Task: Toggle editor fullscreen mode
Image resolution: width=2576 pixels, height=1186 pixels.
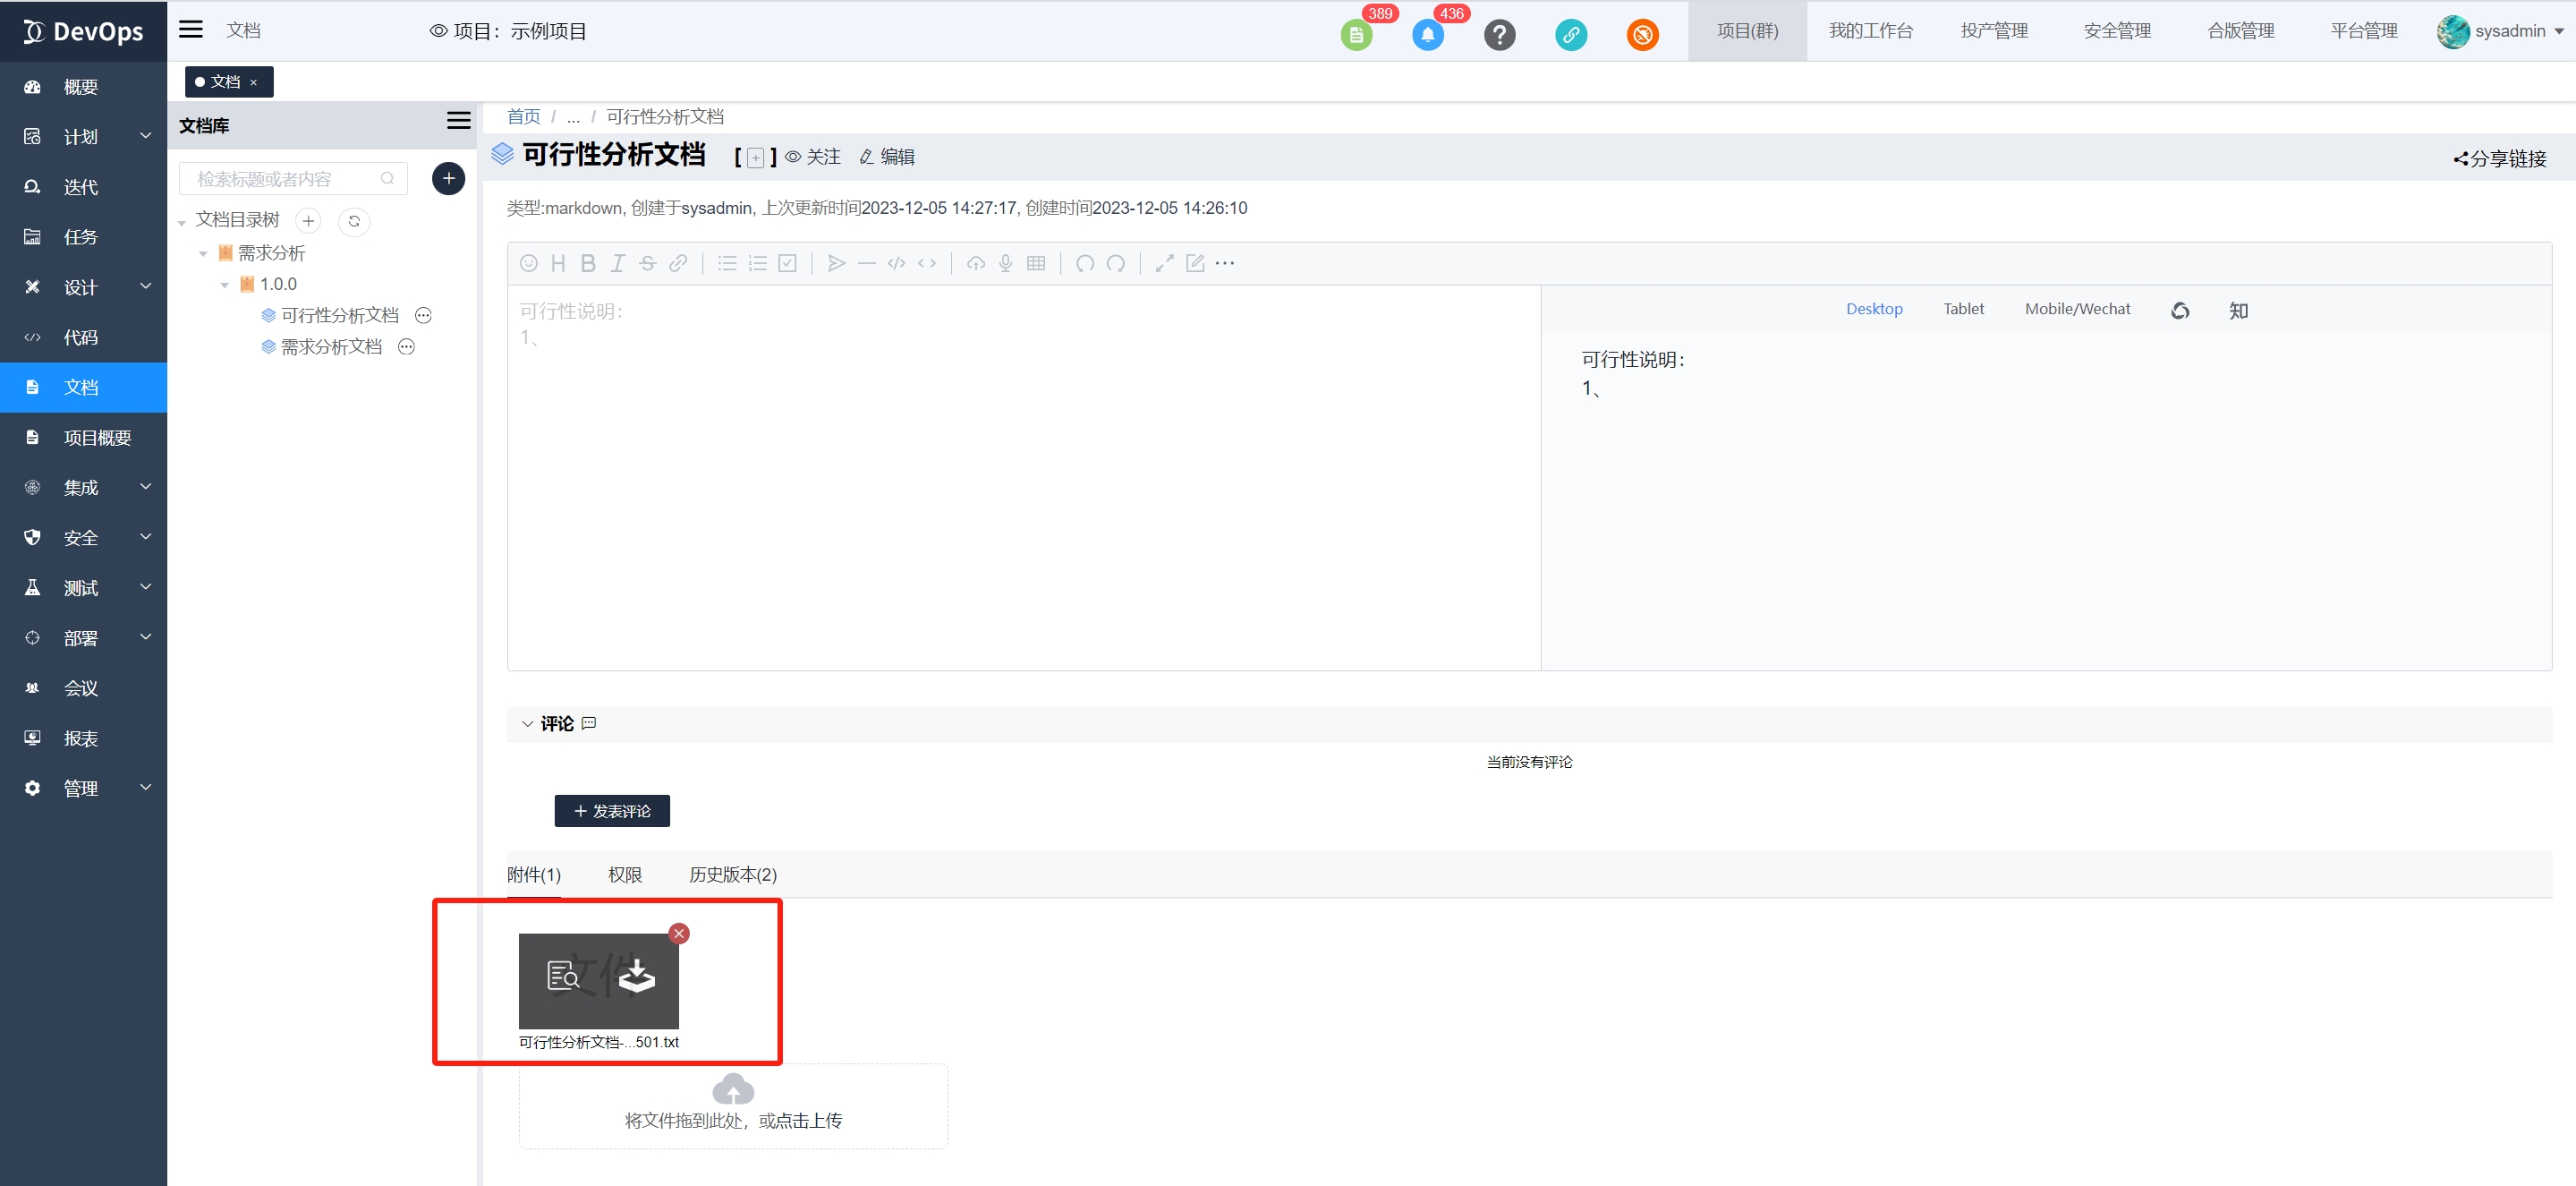Action: pyautogui.click(x=1164, y=263)
